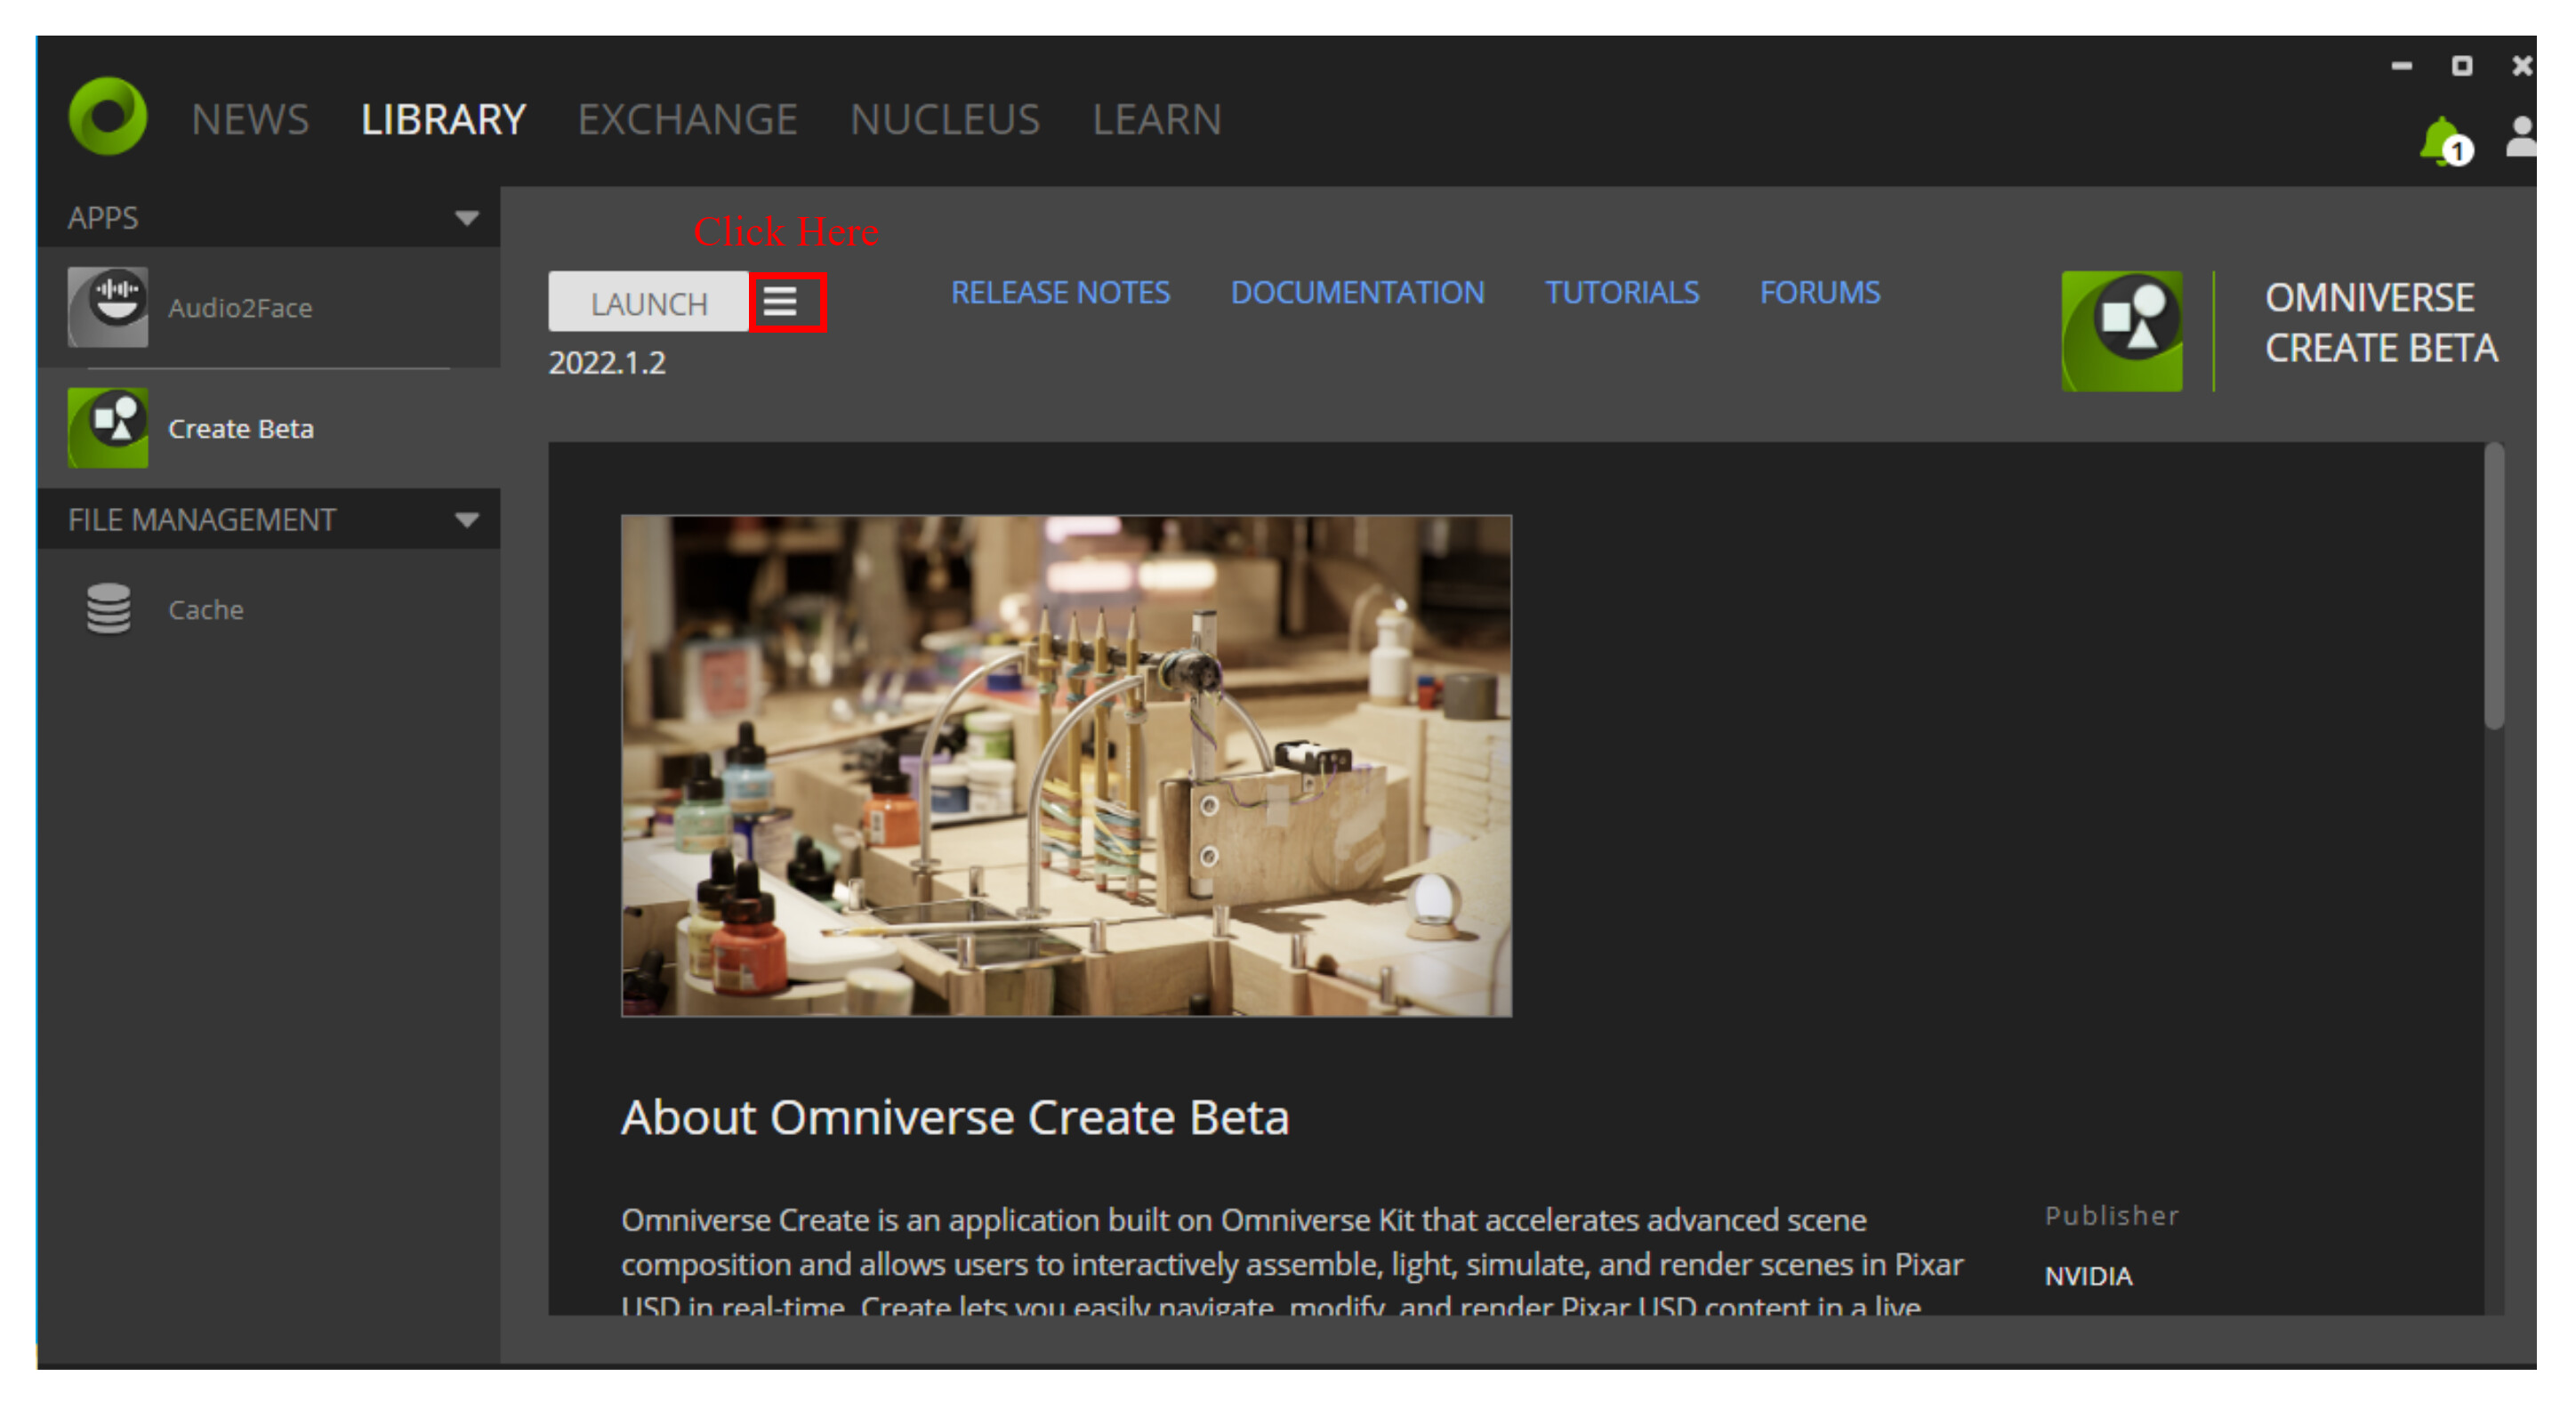This screenshot has height=1409, width=2576.
Task: Click the large Omniverse Create Beta logo
Action: (x=2121, y=331)
